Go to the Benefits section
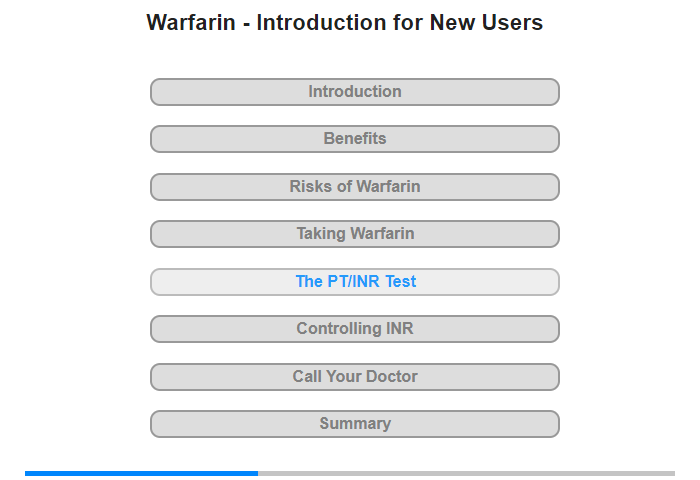Image resolution: width=700 pixels, height=480 pixels. [x=355, y=139]
